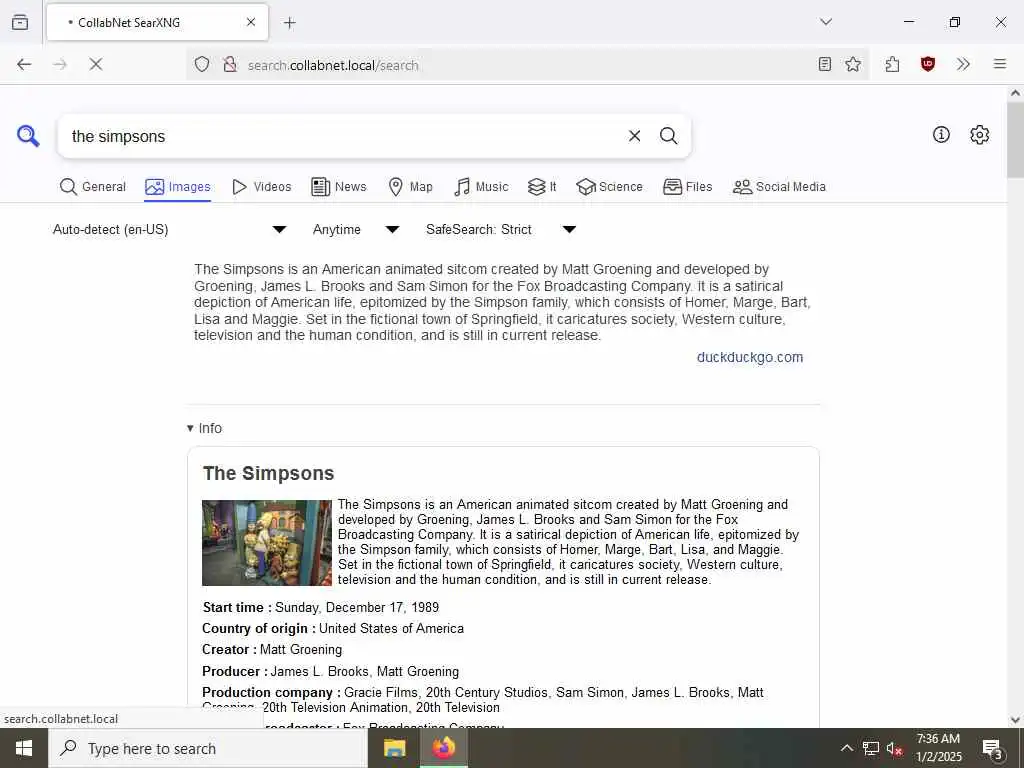Click the network status tray icon
Screen dimensions: 1024x768
point(871,748)
